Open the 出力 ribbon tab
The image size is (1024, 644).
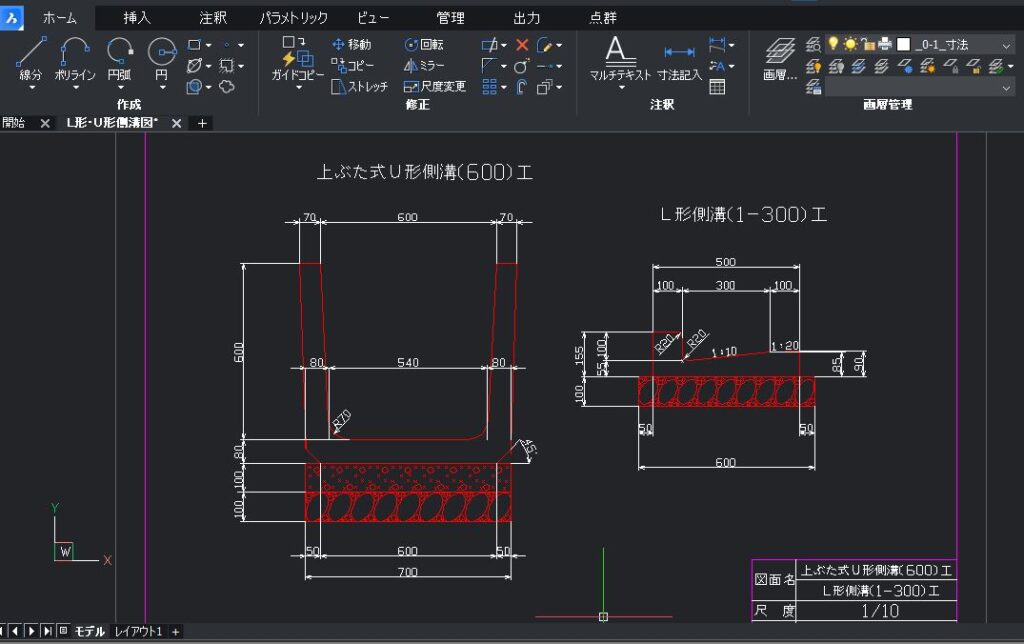click(x=527, y=17)
